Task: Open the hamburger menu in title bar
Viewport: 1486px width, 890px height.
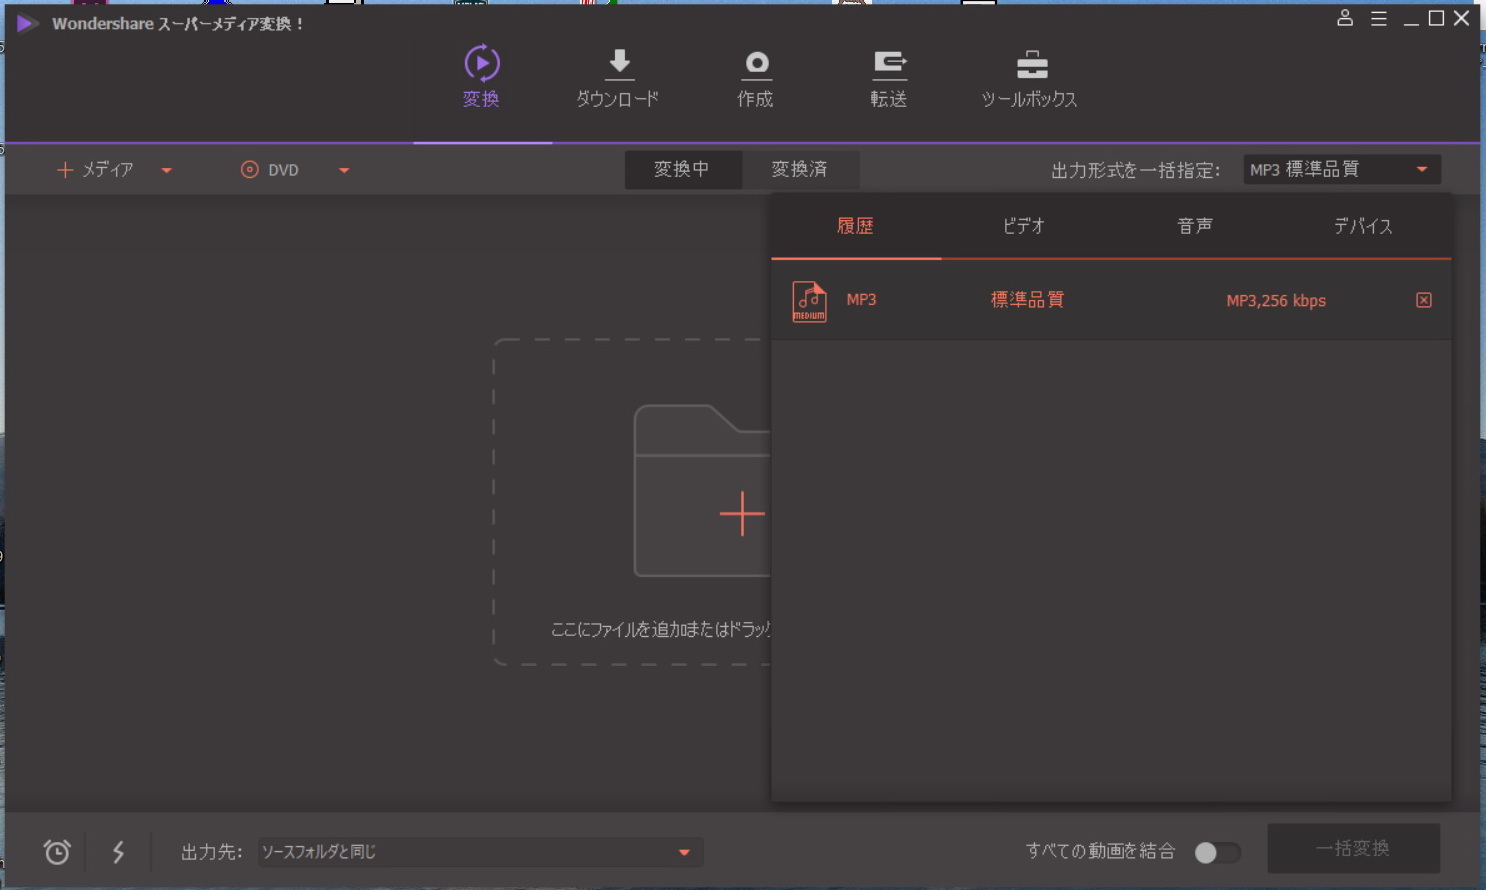Action: coord(1378,18)
